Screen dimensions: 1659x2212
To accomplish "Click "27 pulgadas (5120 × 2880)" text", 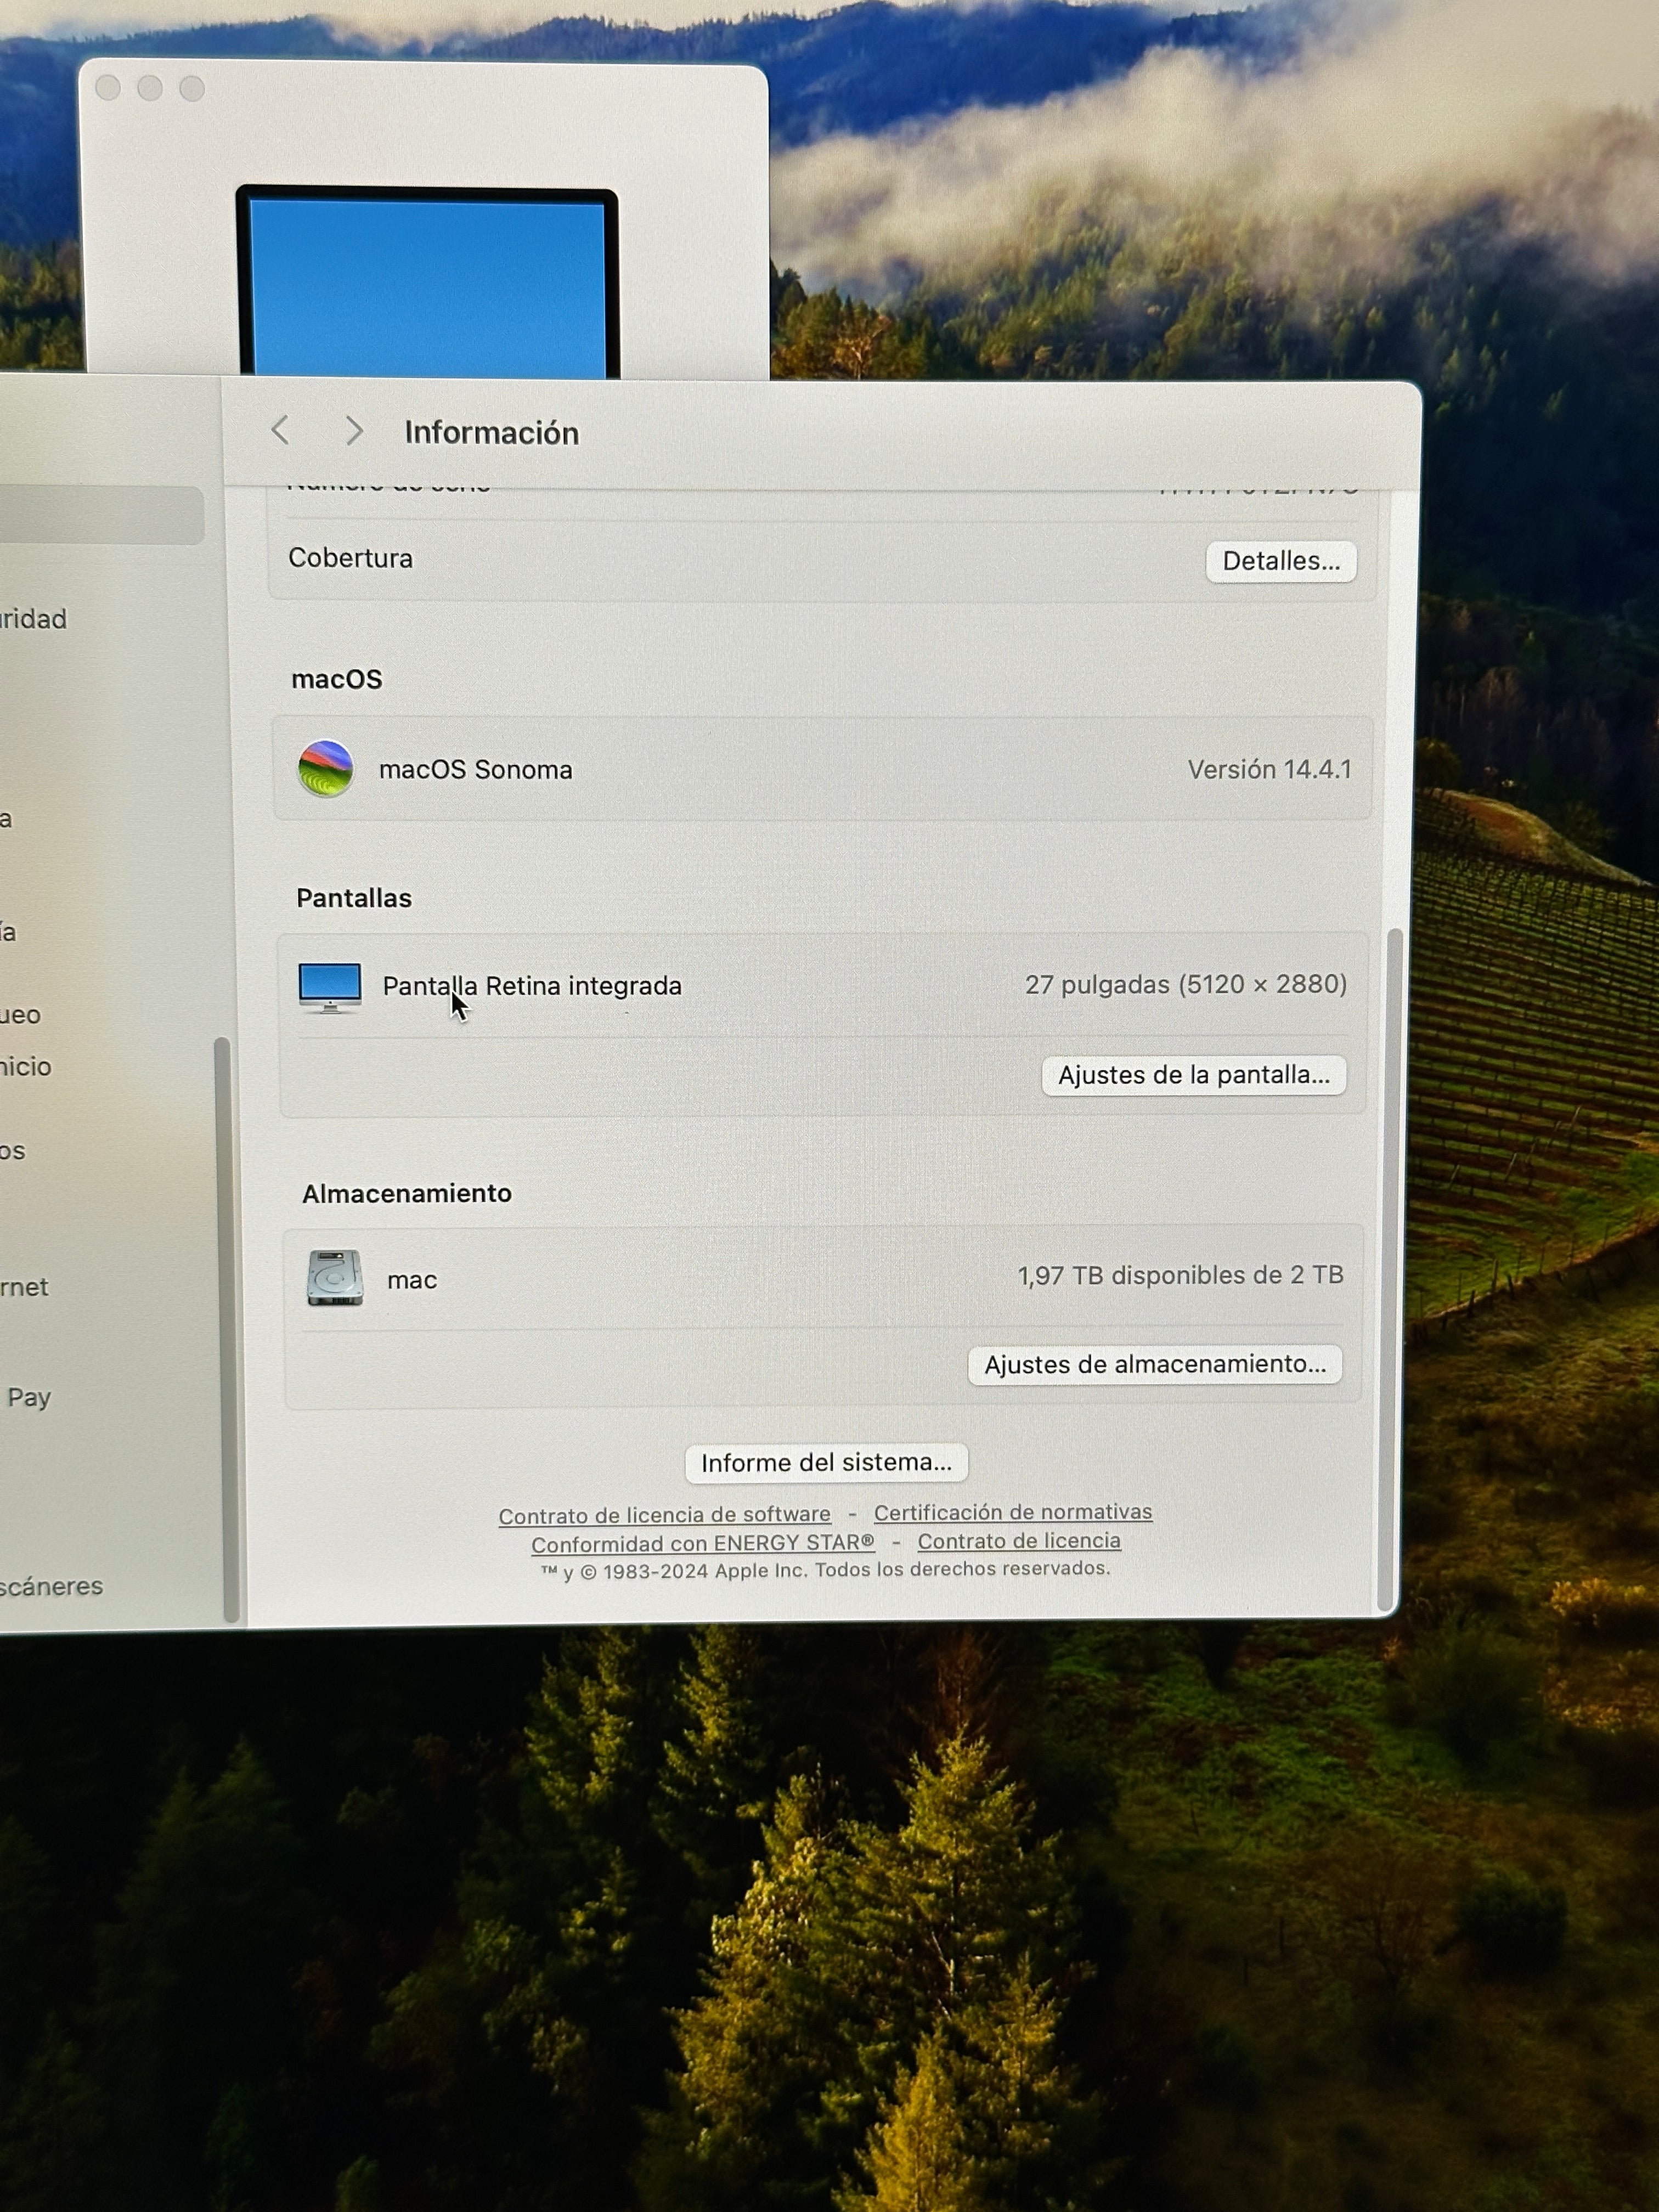I will point(1186,984).
